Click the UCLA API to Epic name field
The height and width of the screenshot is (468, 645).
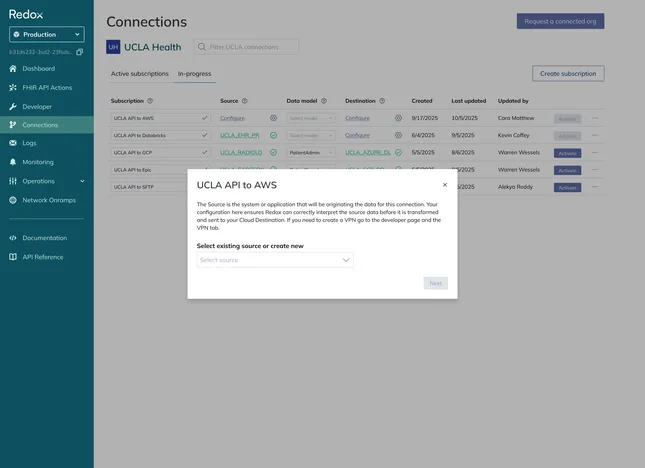pyautogui.click(x=160, y=170)
